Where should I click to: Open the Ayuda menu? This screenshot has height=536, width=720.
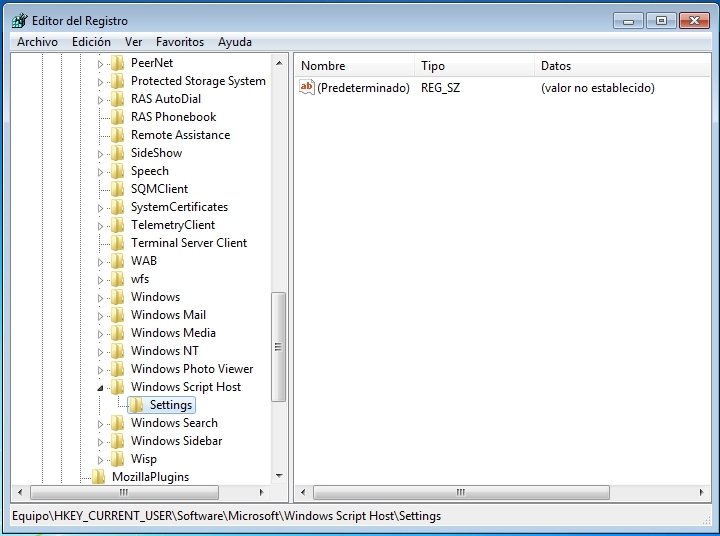point(235,42)
